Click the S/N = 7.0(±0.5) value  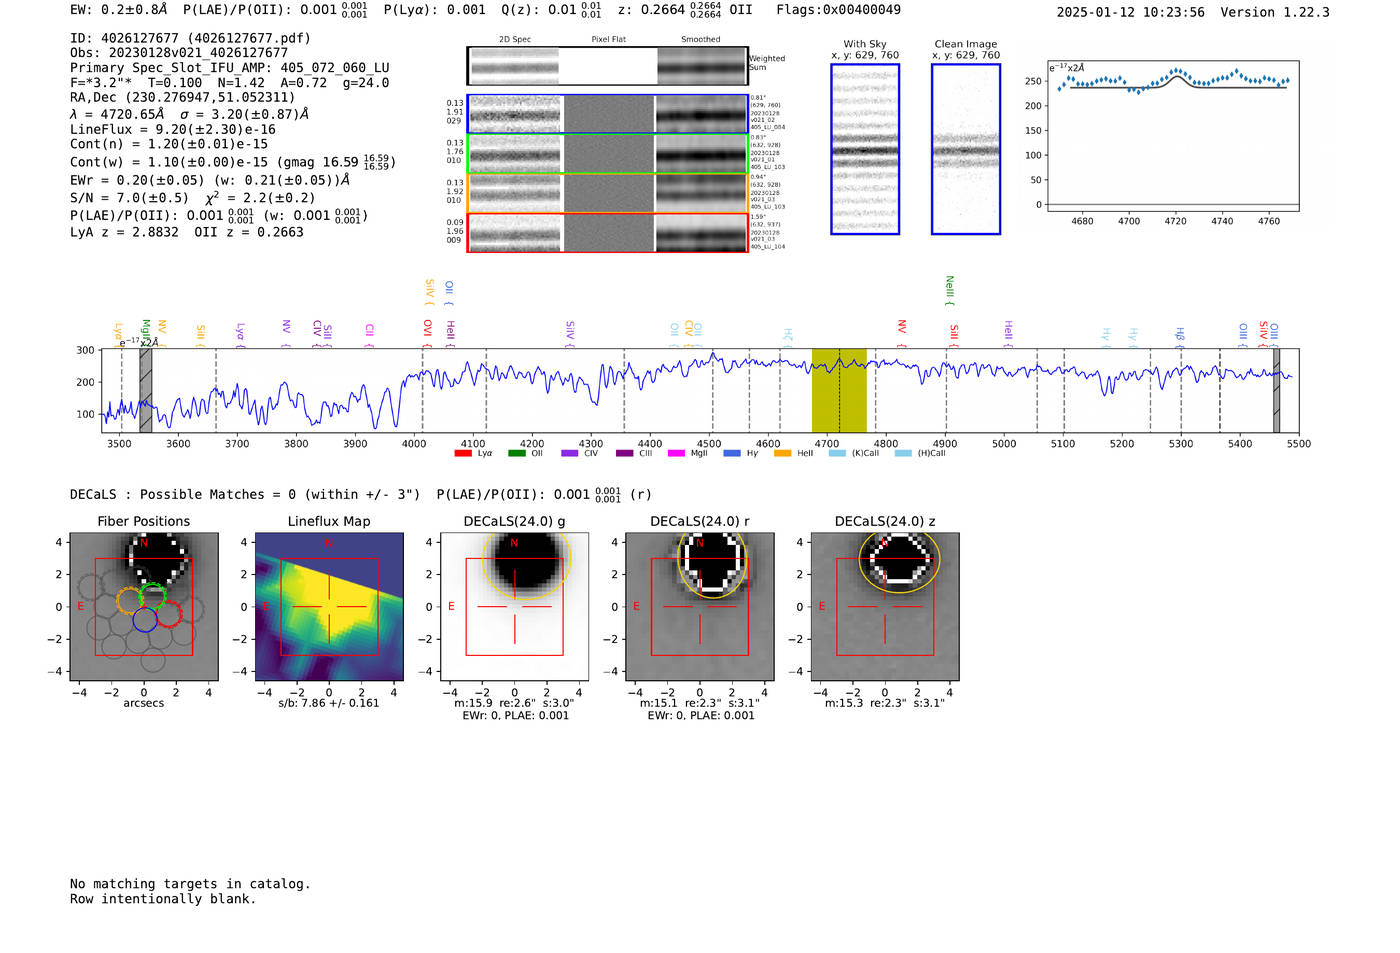click(129, 198)
